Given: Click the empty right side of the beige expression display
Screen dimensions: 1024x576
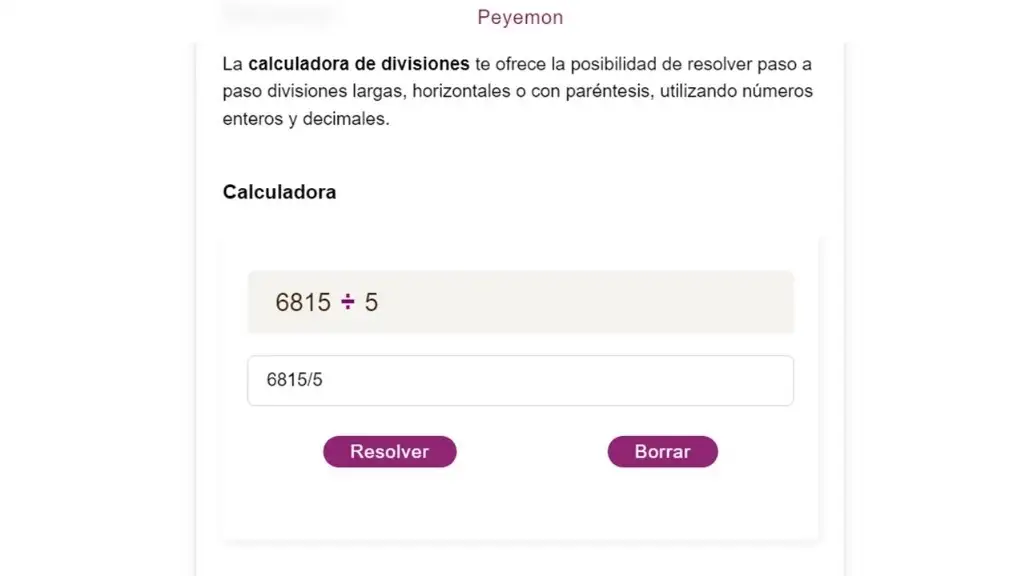Looking at the screenshot, I should (x=588, y=302).
